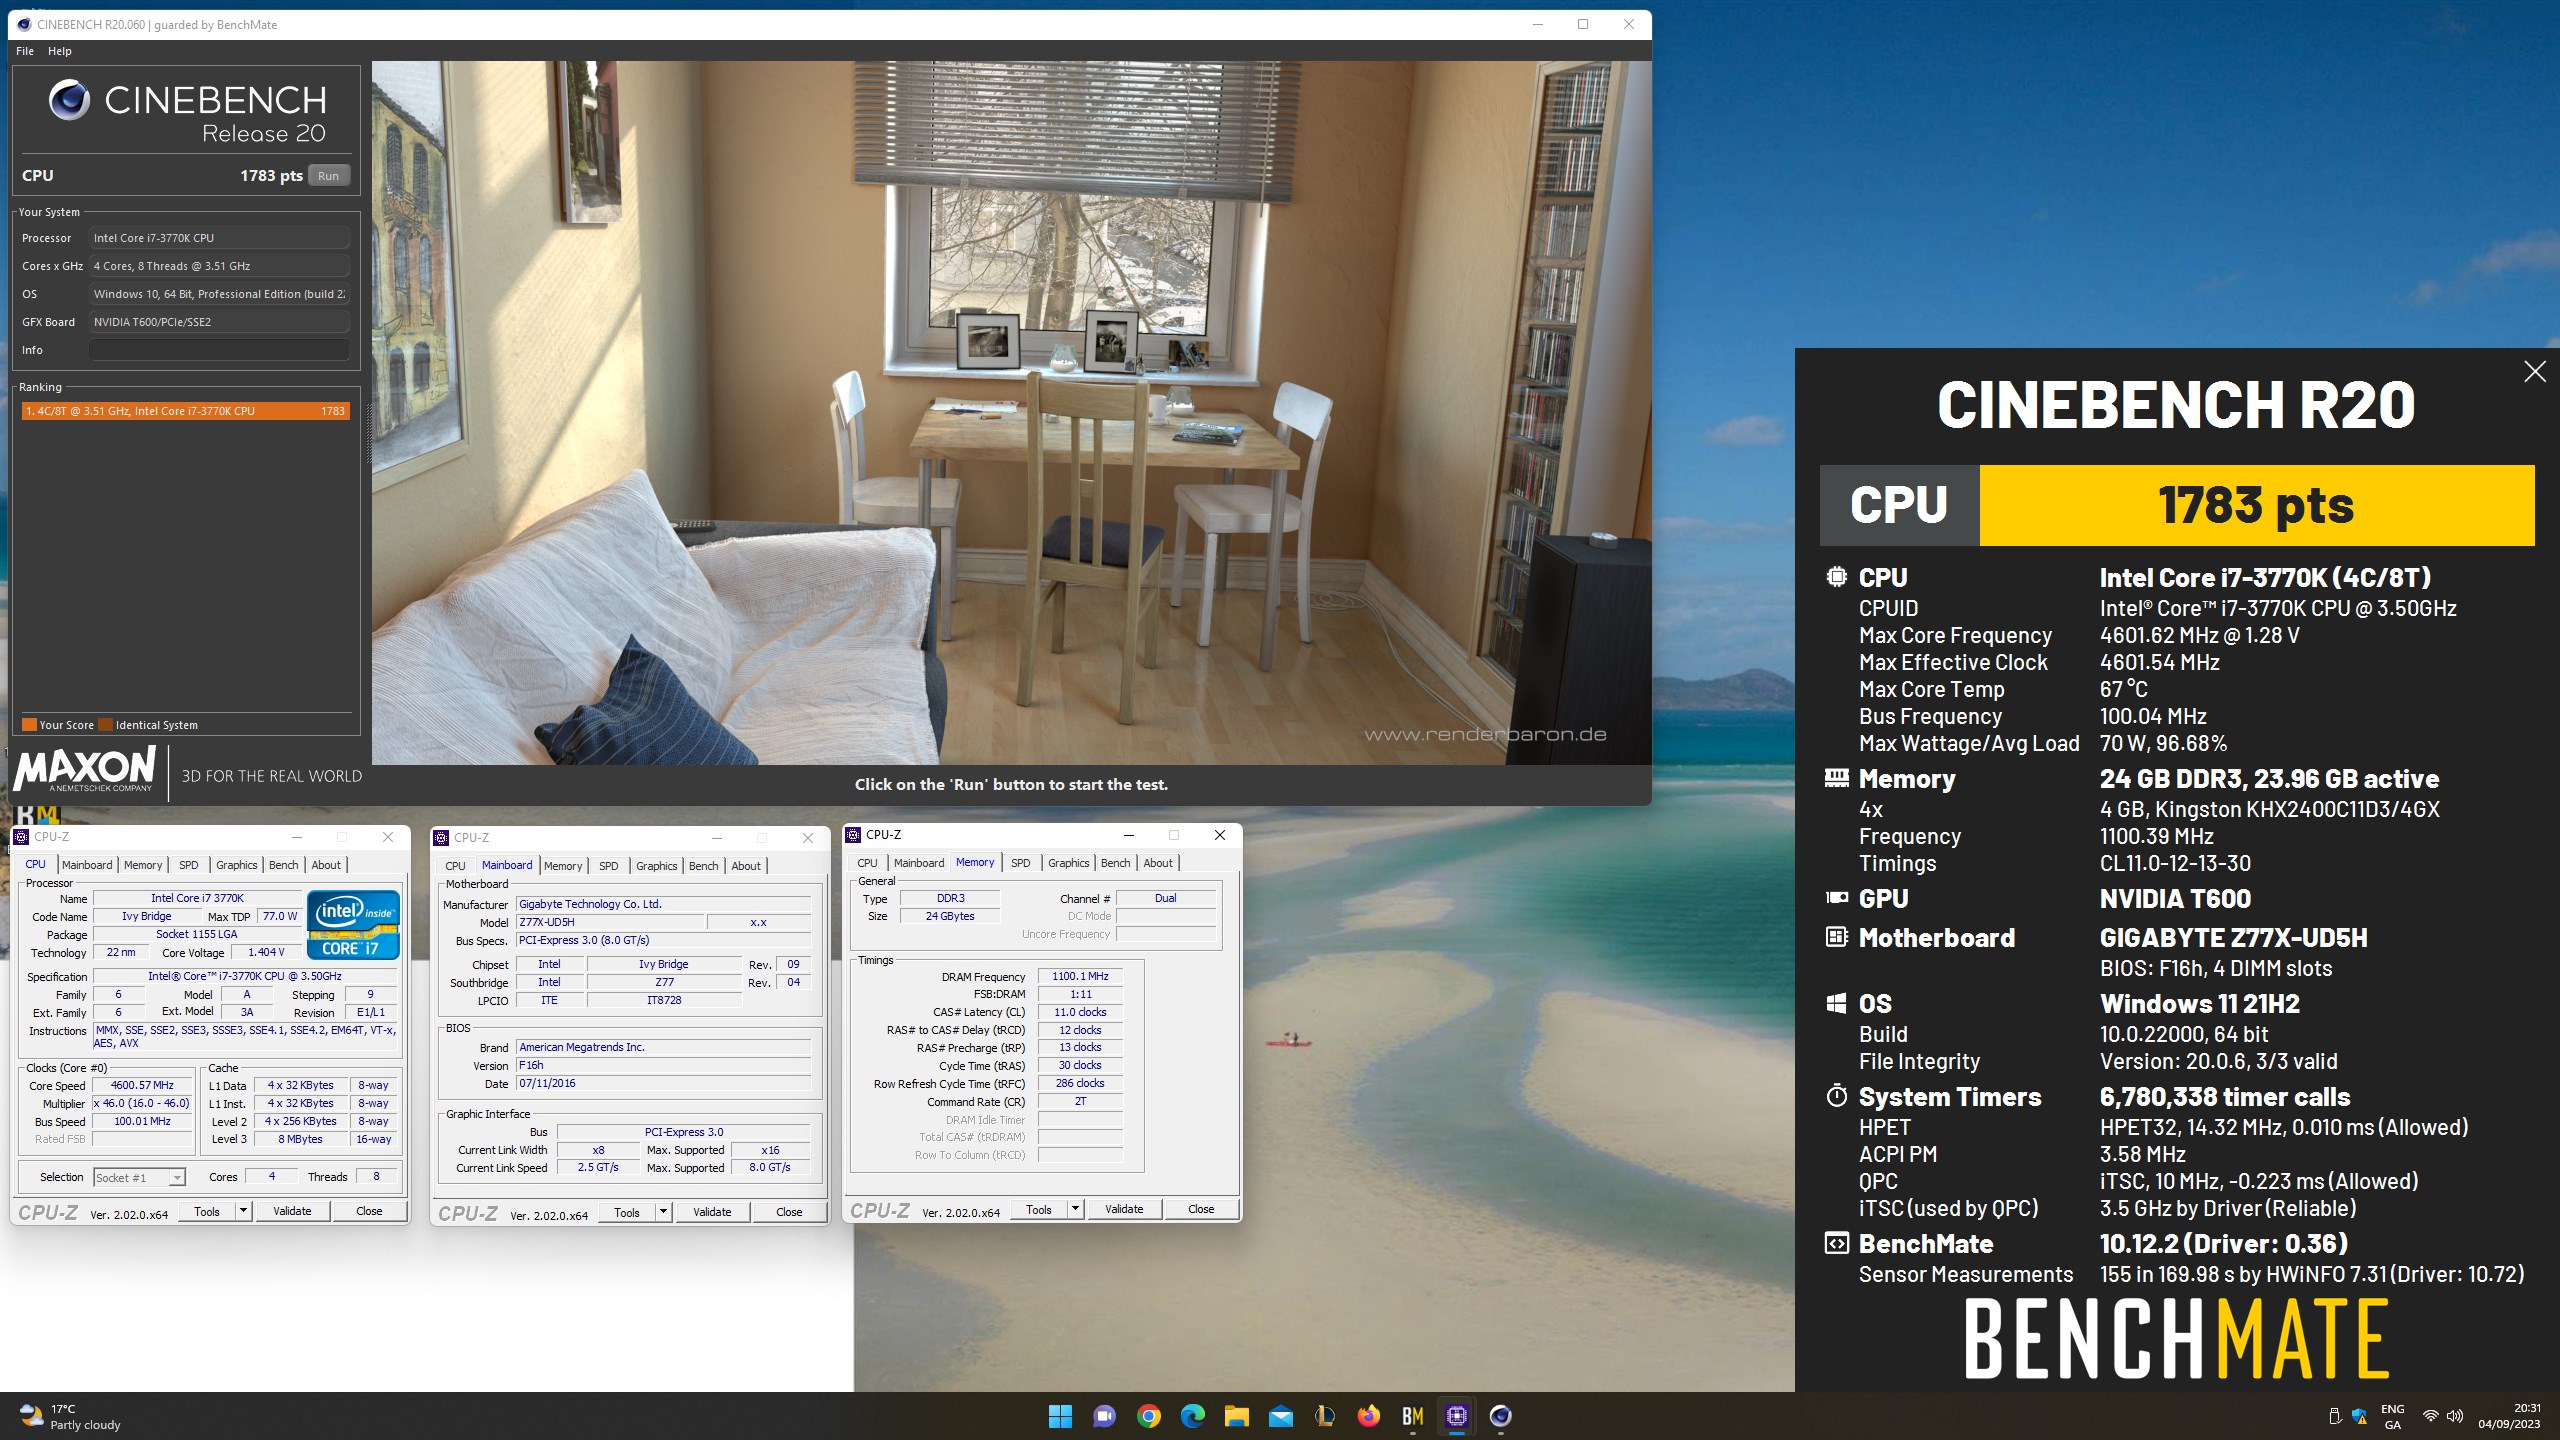
Task: Click the Core Speed value 4600.57 MHz
Action: tap(142, 1085)
